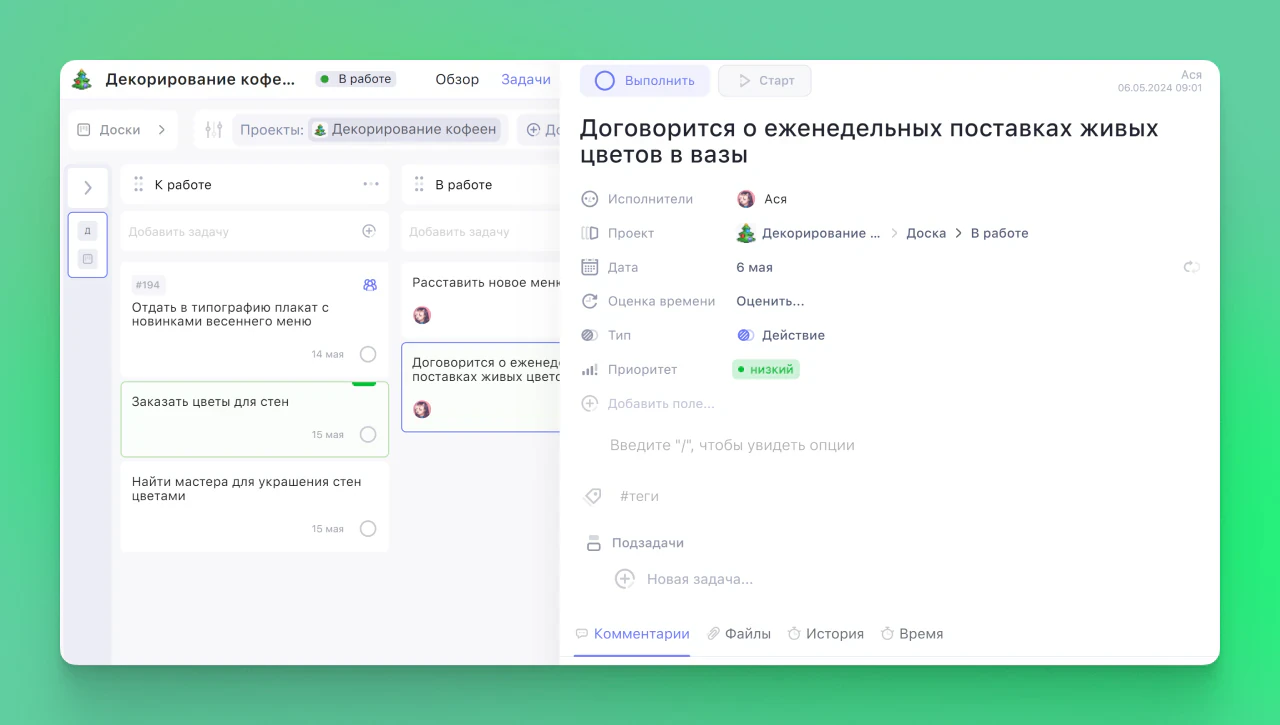Expand the left sidebar with chevron
Viewport: 1280px width, 725px height.
pos(88,187)
